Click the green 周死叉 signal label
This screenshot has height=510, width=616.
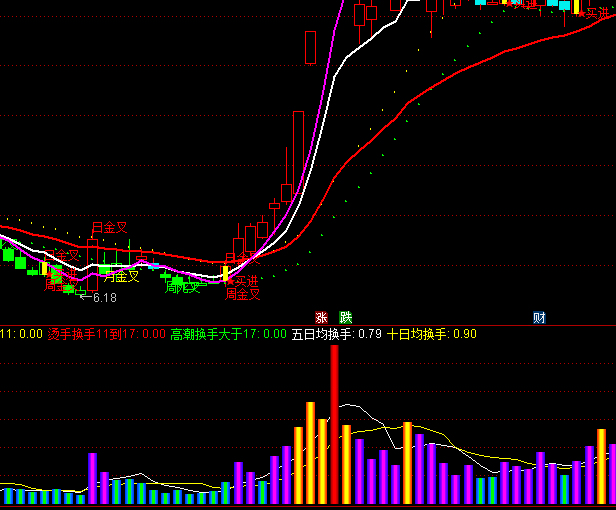point(185,288)
